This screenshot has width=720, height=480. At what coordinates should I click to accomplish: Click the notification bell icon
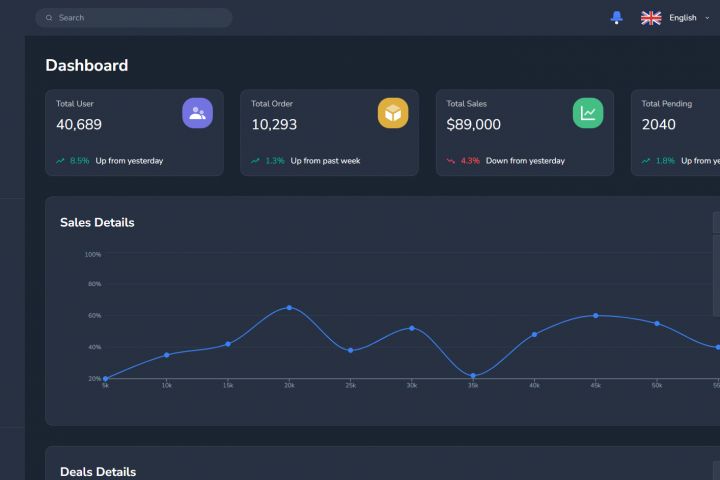(x=616, y=18)
